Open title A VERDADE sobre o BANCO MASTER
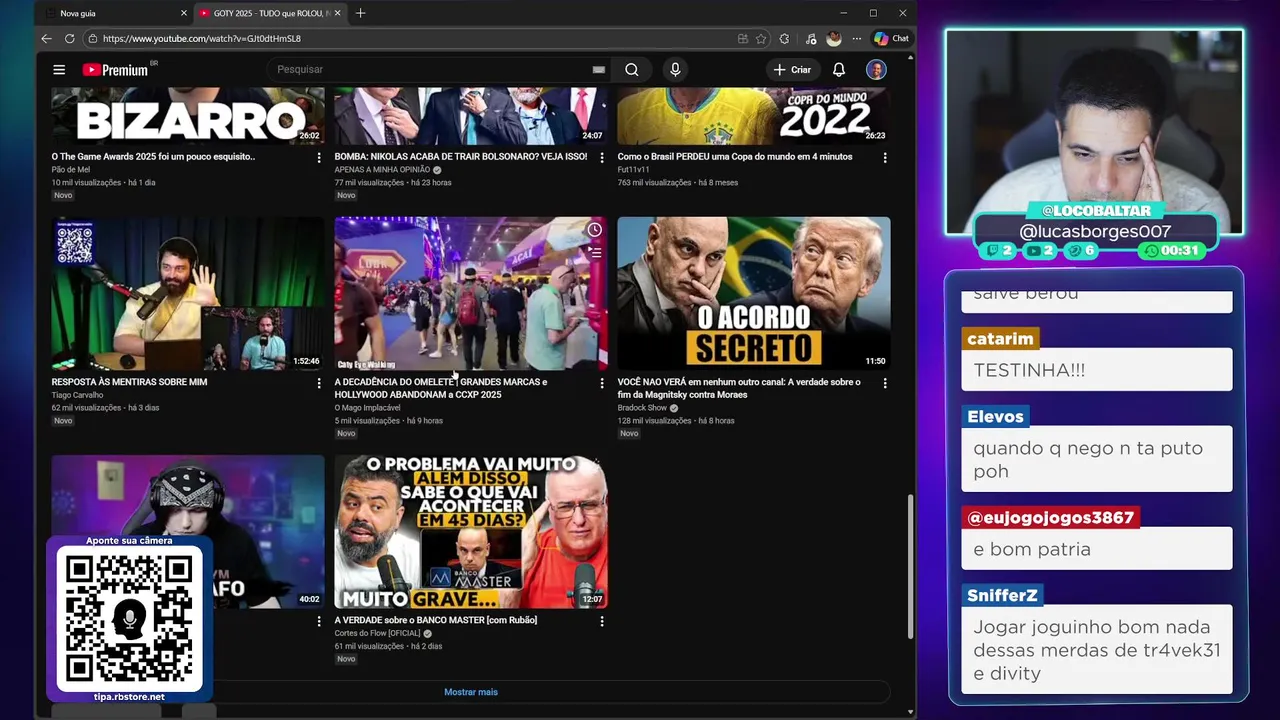 [x=435, y=620]
